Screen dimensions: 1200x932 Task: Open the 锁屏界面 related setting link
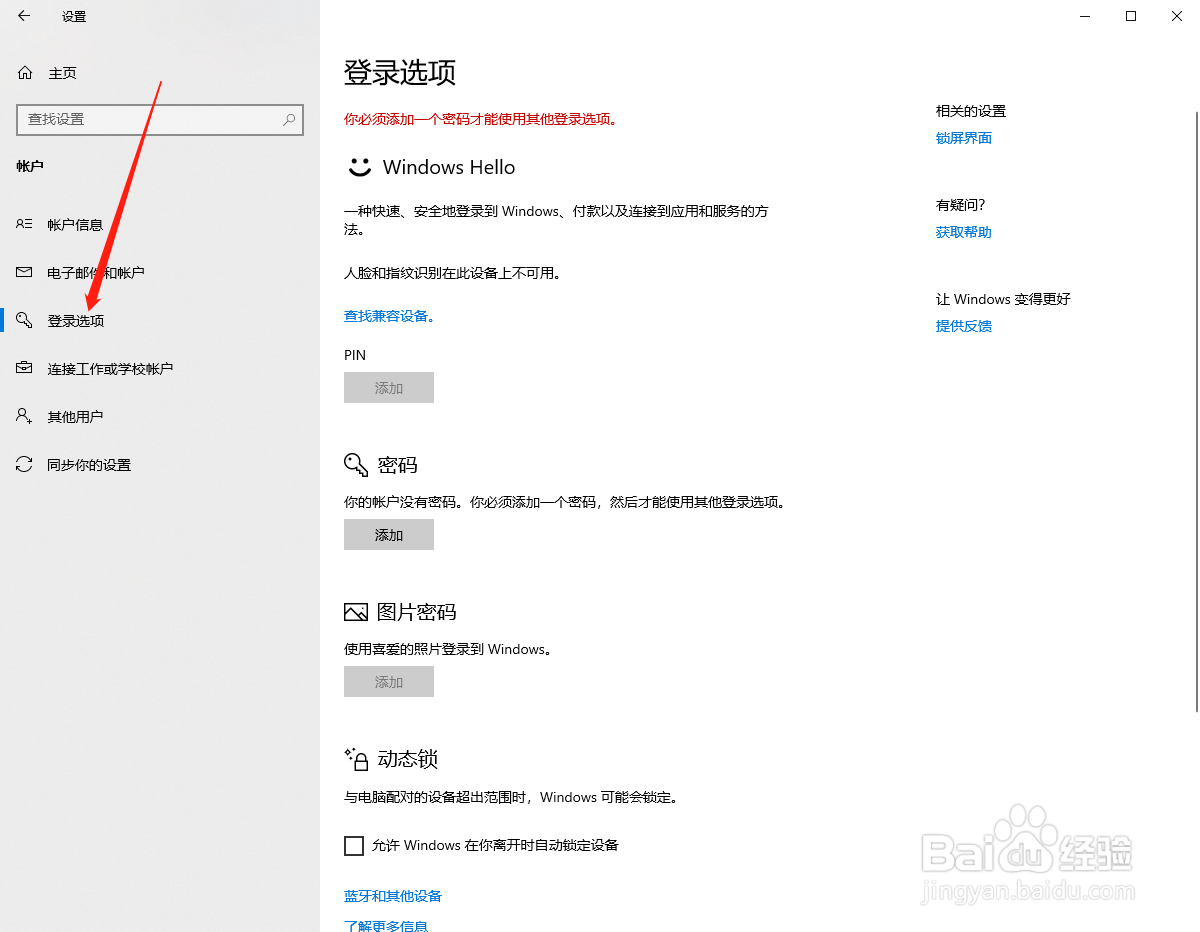tap(964, 138)
